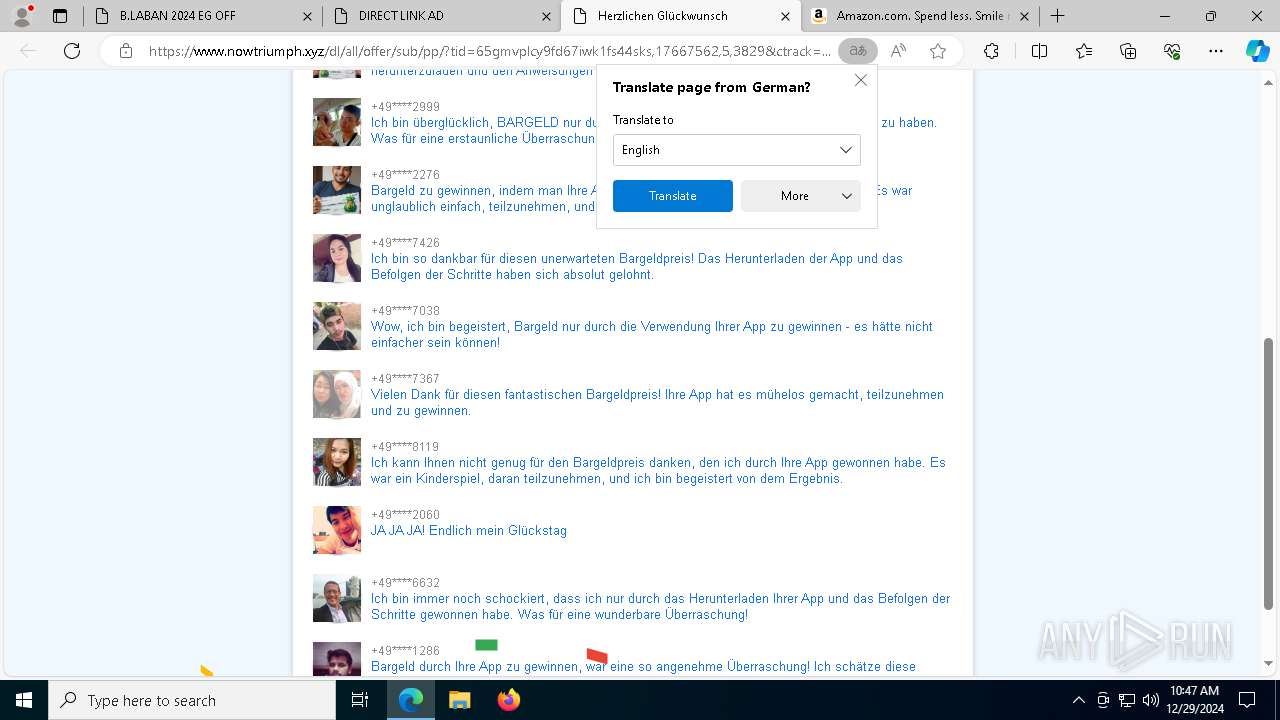The width and height of the screenshot is (1280, 720).
Task: Open Copilot sidebar icon
Action: click(x=1257, y=51)
